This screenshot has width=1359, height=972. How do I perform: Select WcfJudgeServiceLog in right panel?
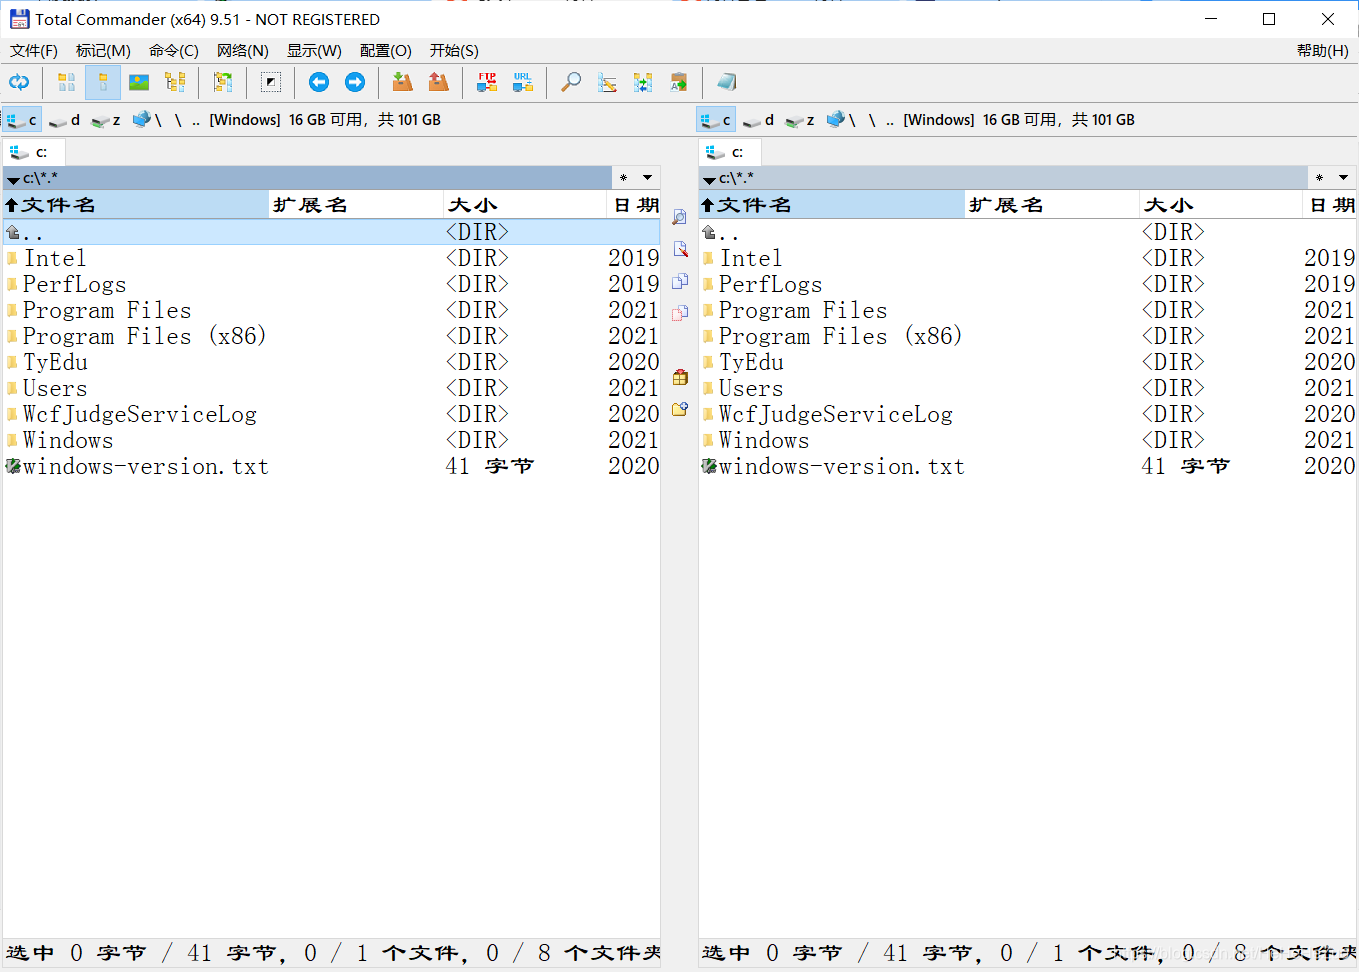pos(1027,414)
